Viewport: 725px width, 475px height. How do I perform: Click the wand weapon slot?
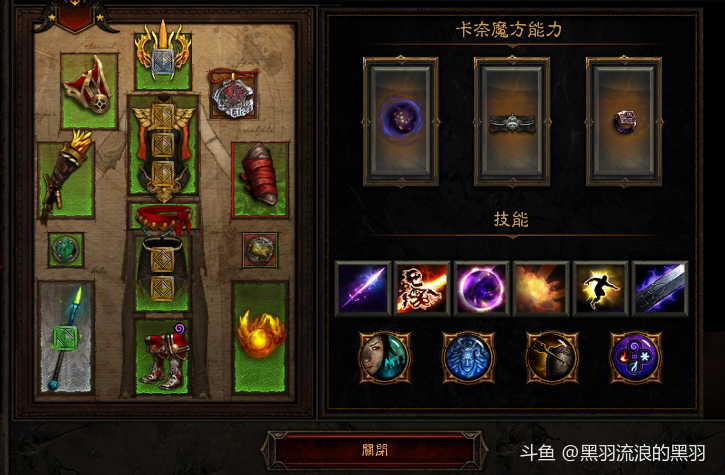[66, 338]
